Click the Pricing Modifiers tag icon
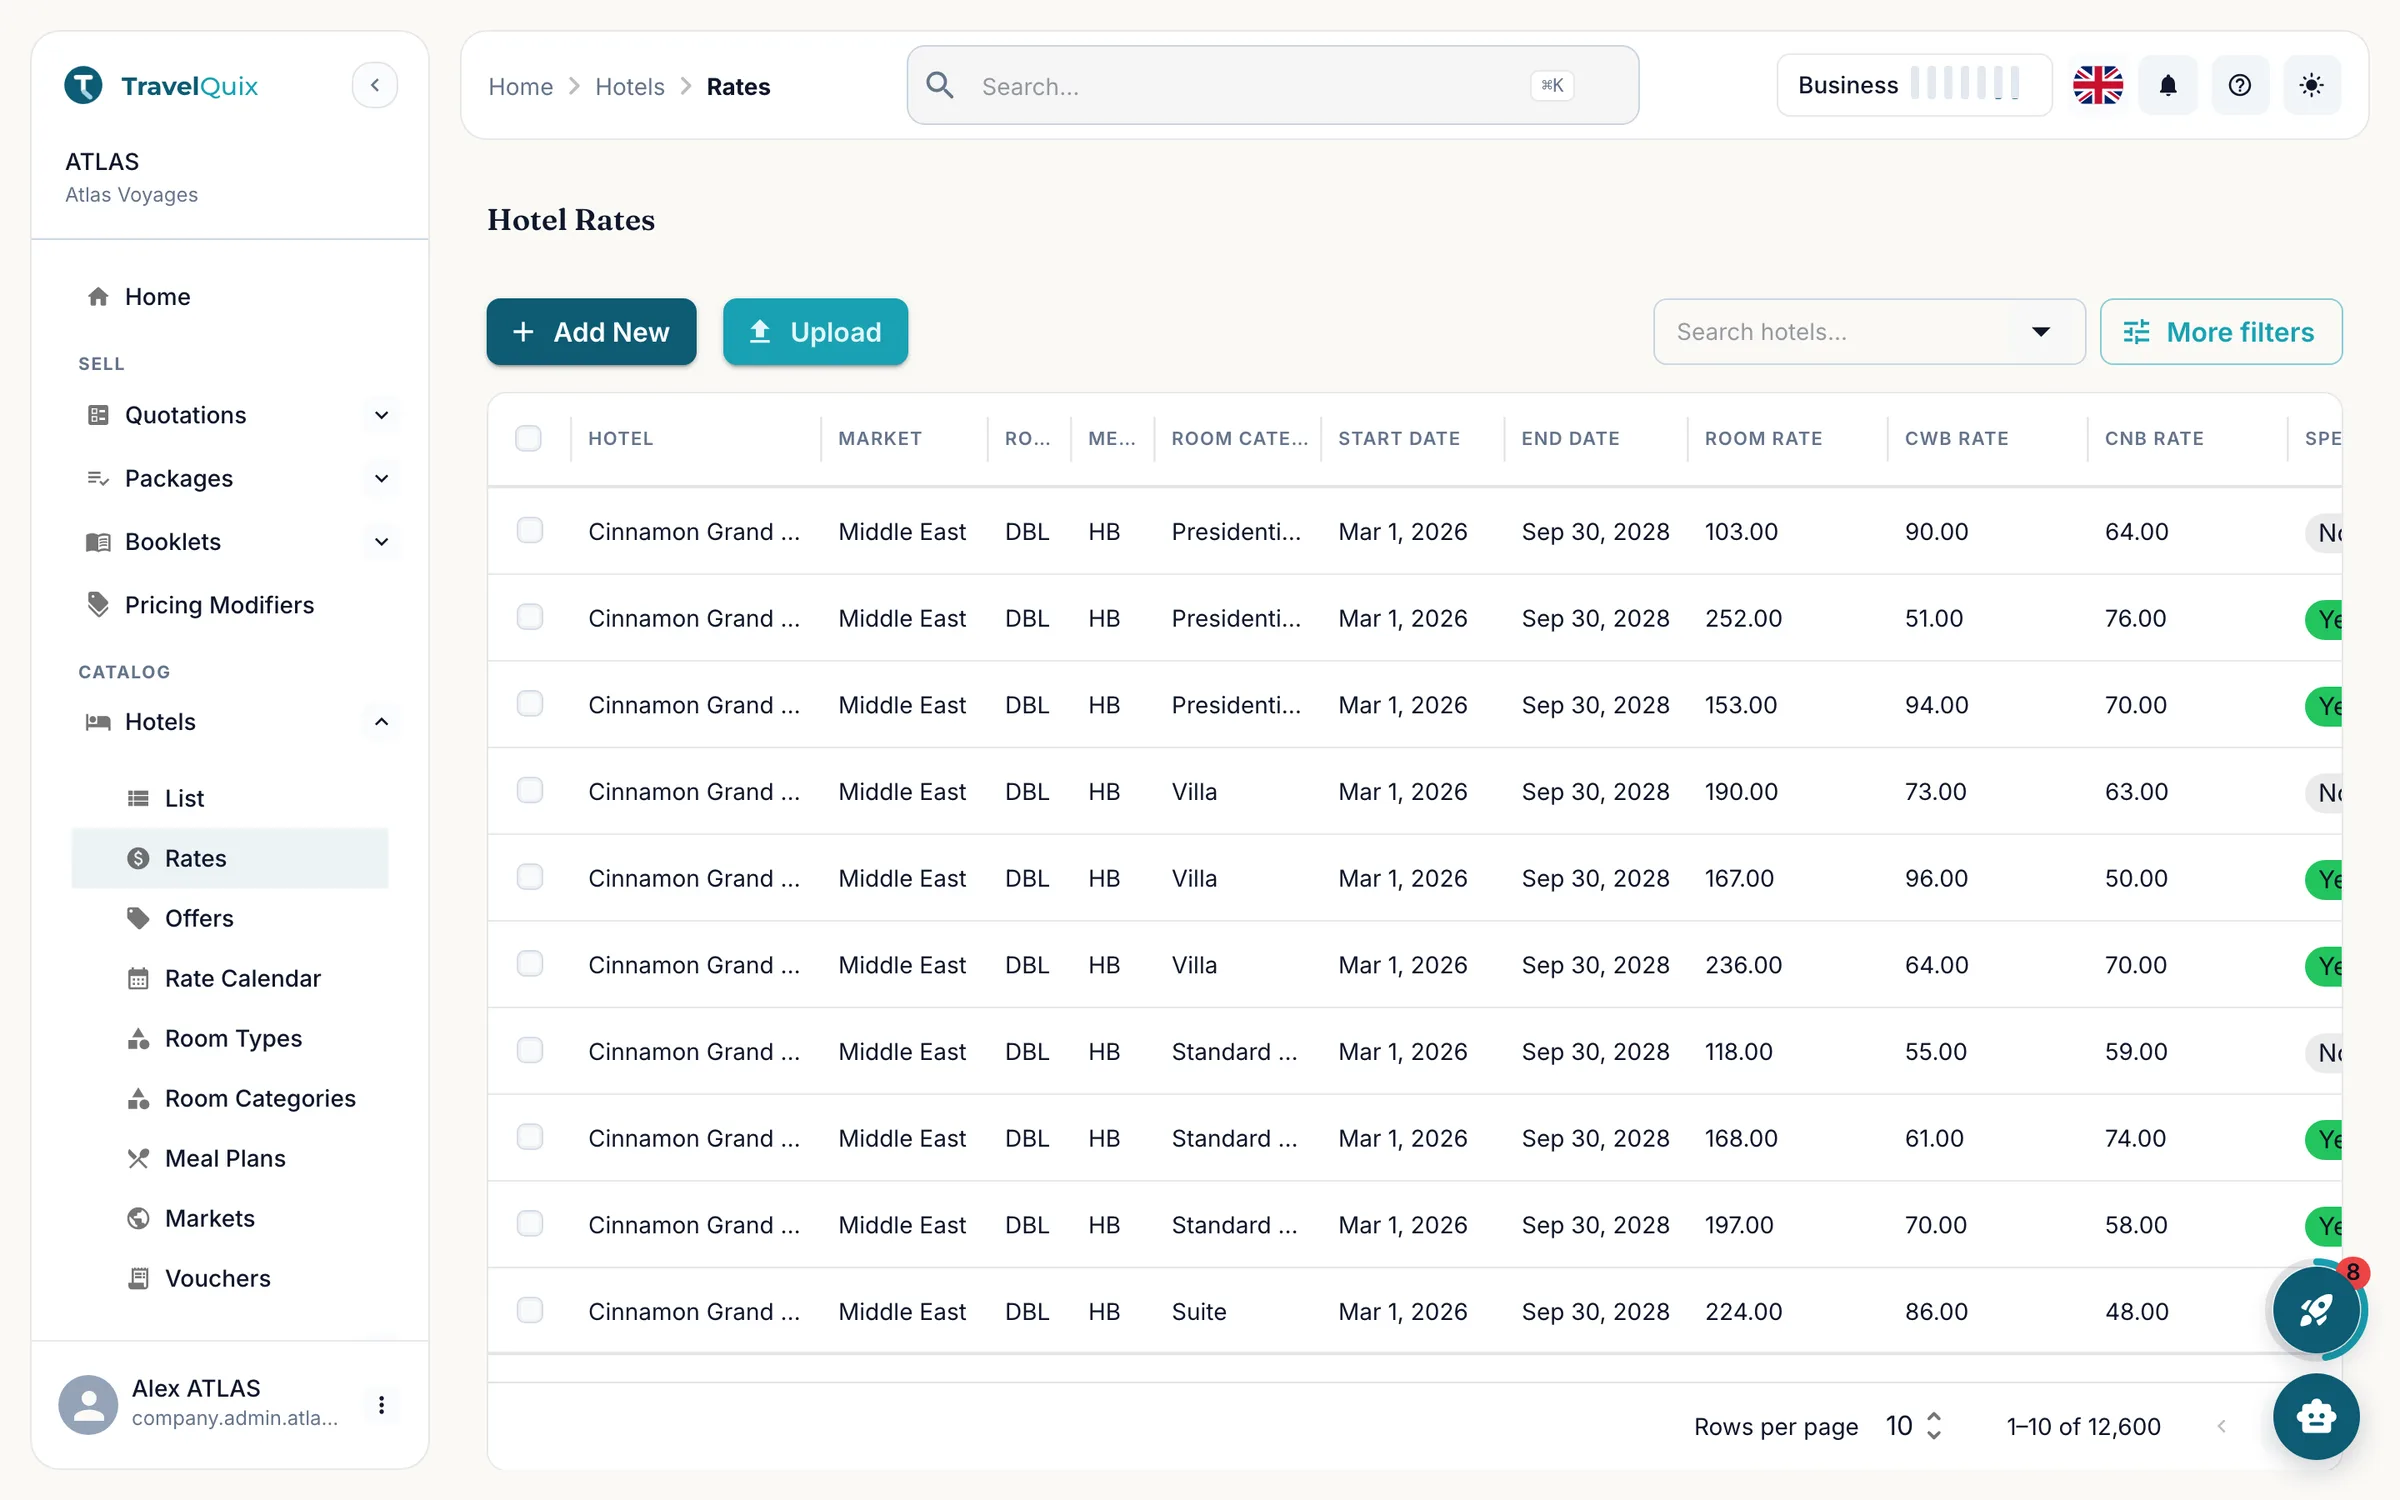 (98, 605)
